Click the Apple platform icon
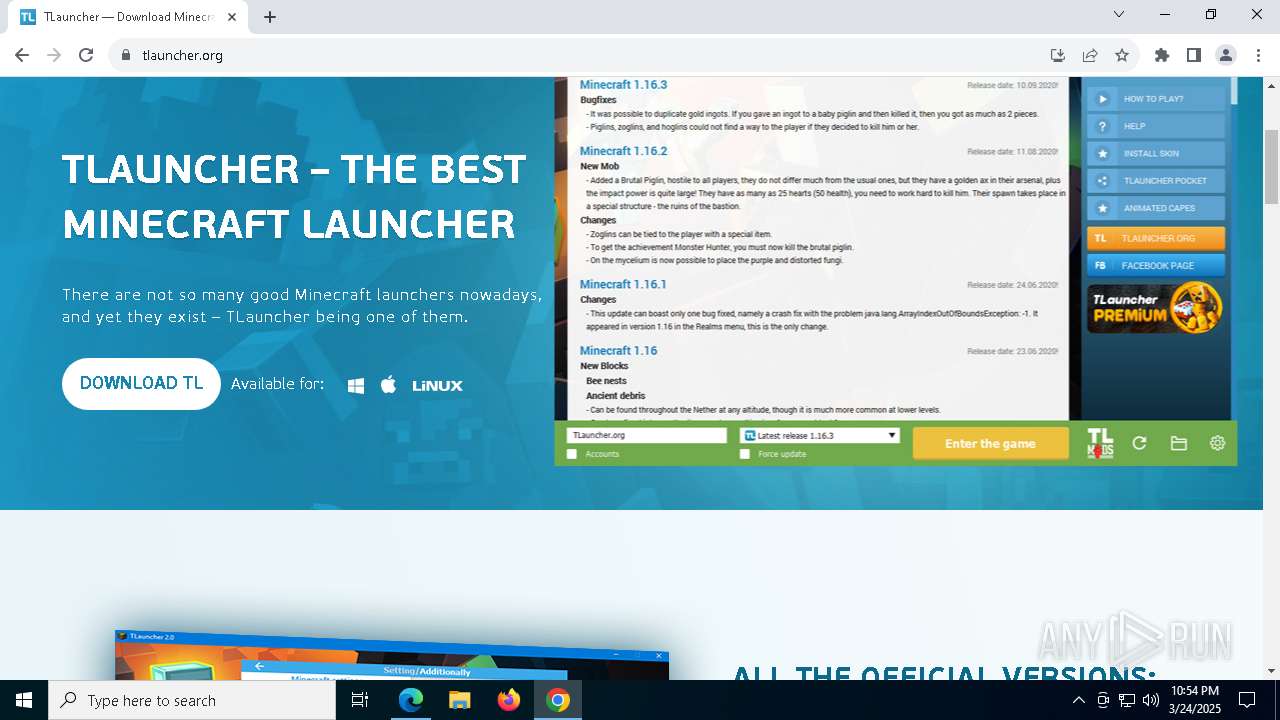Image resolution: width=1280 pixels, height=720 pixels. click(x=389, y=384)
